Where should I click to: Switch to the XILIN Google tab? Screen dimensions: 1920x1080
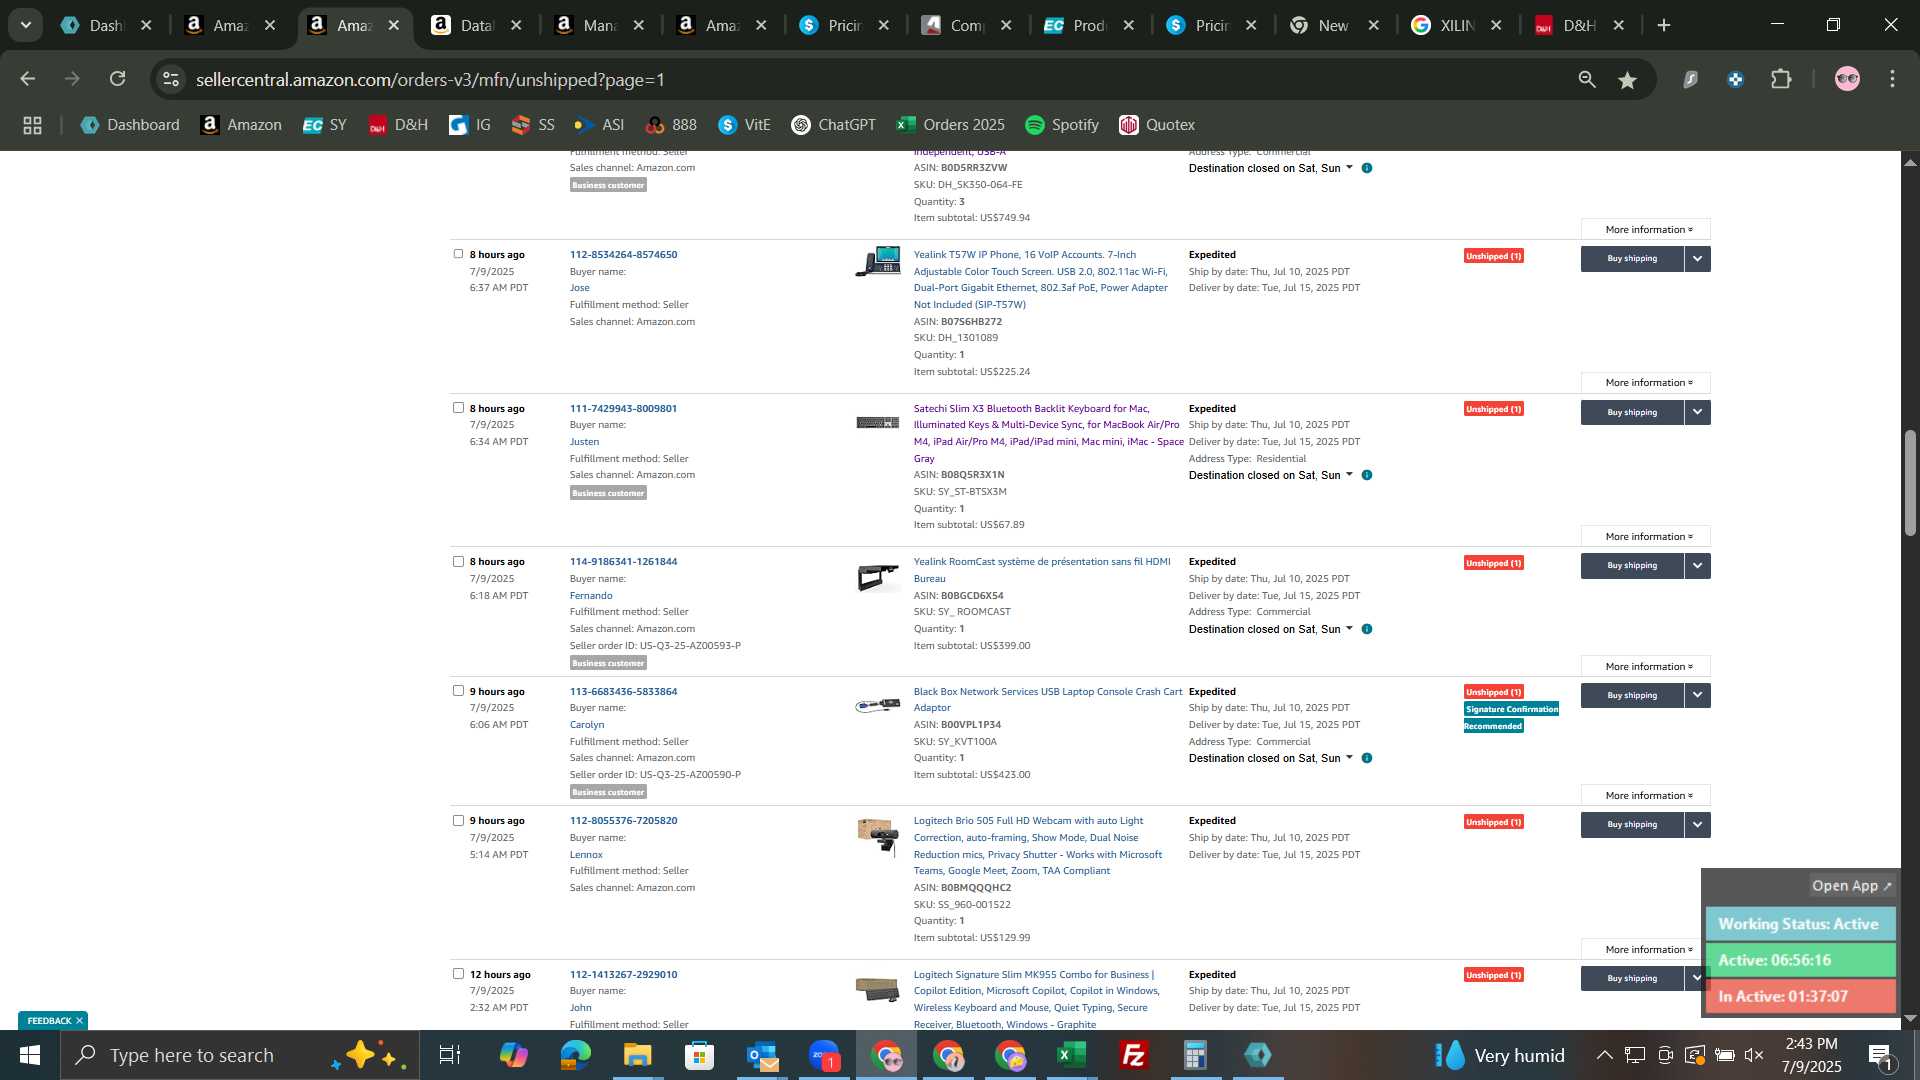pyautogui.click(x=1455, y=25)
